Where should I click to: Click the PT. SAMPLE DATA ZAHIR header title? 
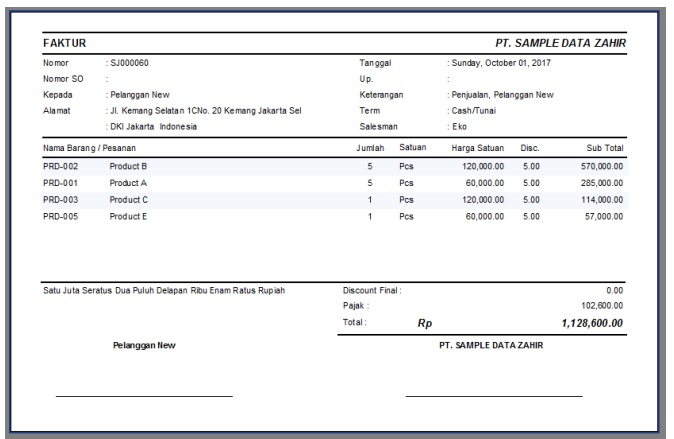568,44
